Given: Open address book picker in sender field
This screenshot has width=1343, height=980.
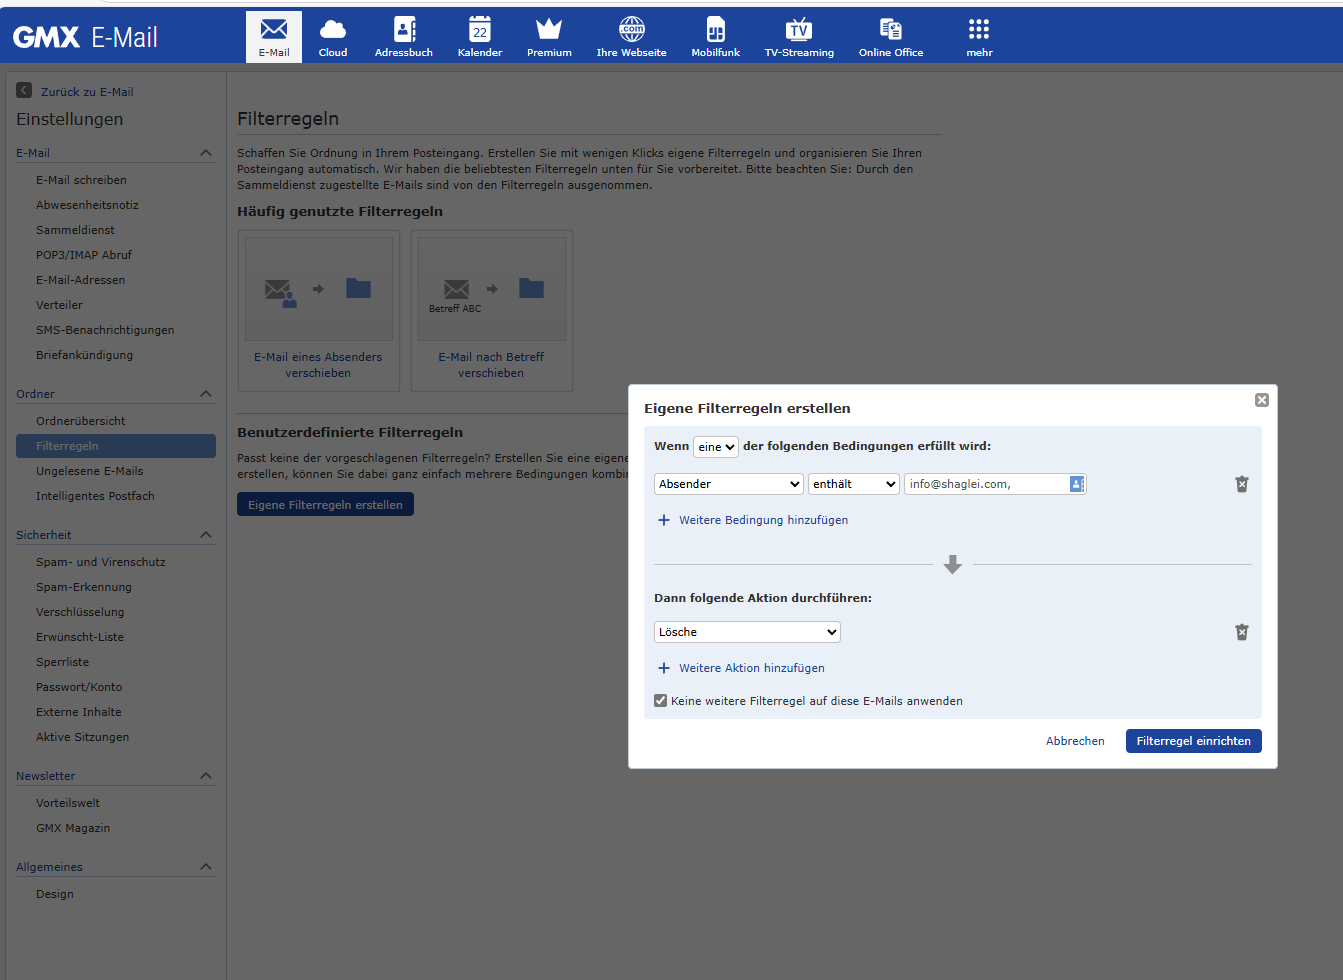Looking at the screenshot, I should click(x=1077, y=484).
